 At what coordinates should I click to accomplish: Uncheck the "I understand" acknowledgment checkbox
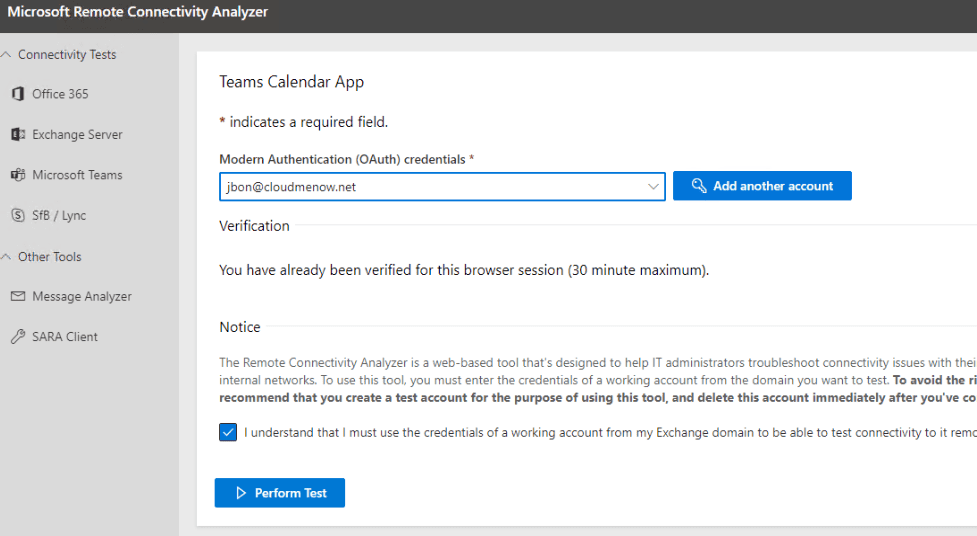coord(228,433)
